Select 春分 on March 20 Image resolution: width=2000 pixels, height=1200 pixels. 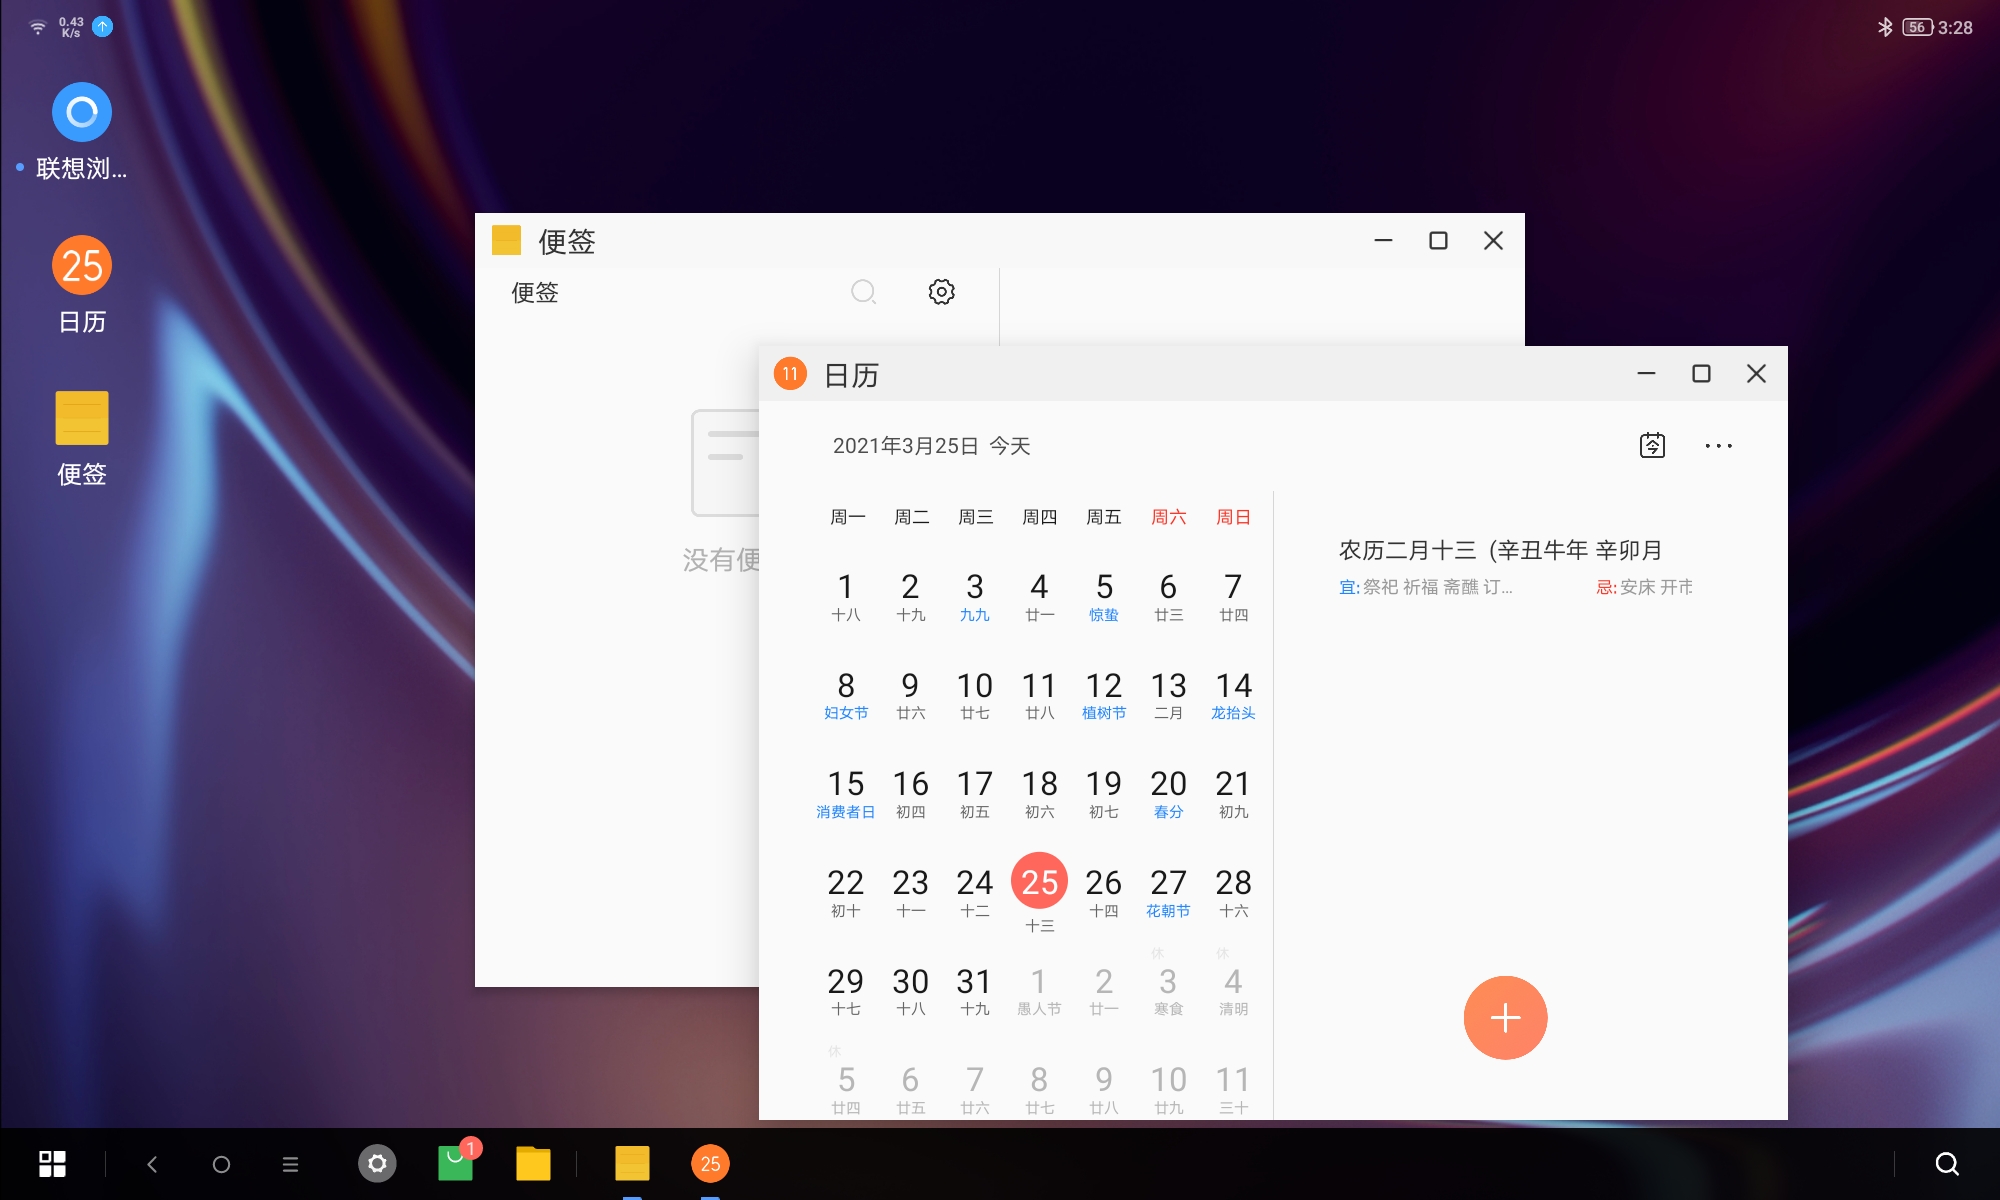[x=1168, y=792]
